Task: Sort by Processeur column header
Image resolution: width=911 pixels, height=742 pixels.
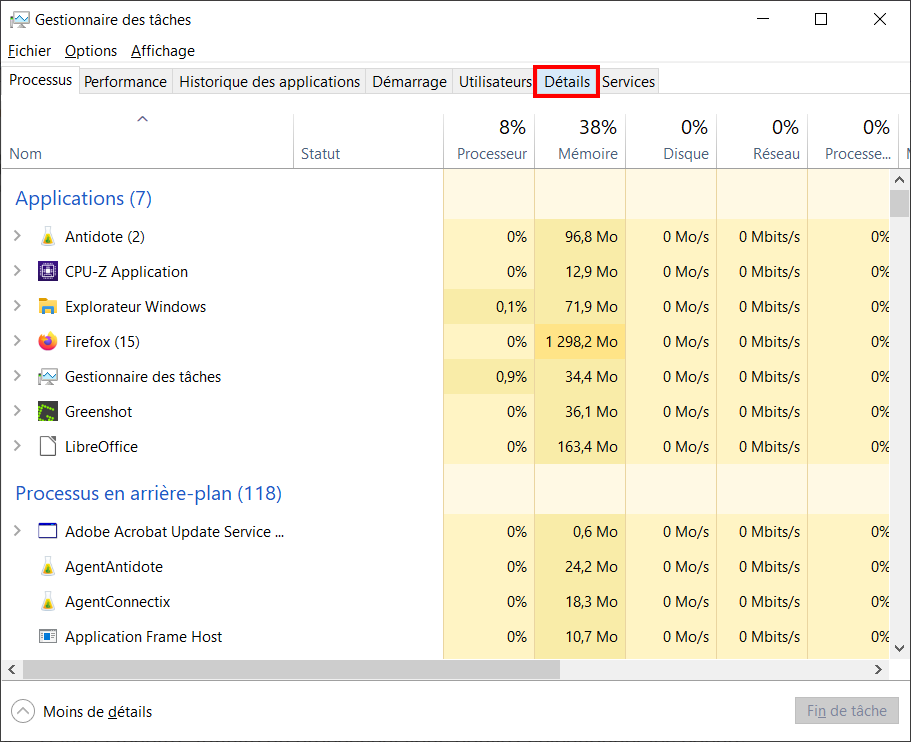Action: (489, 141)
